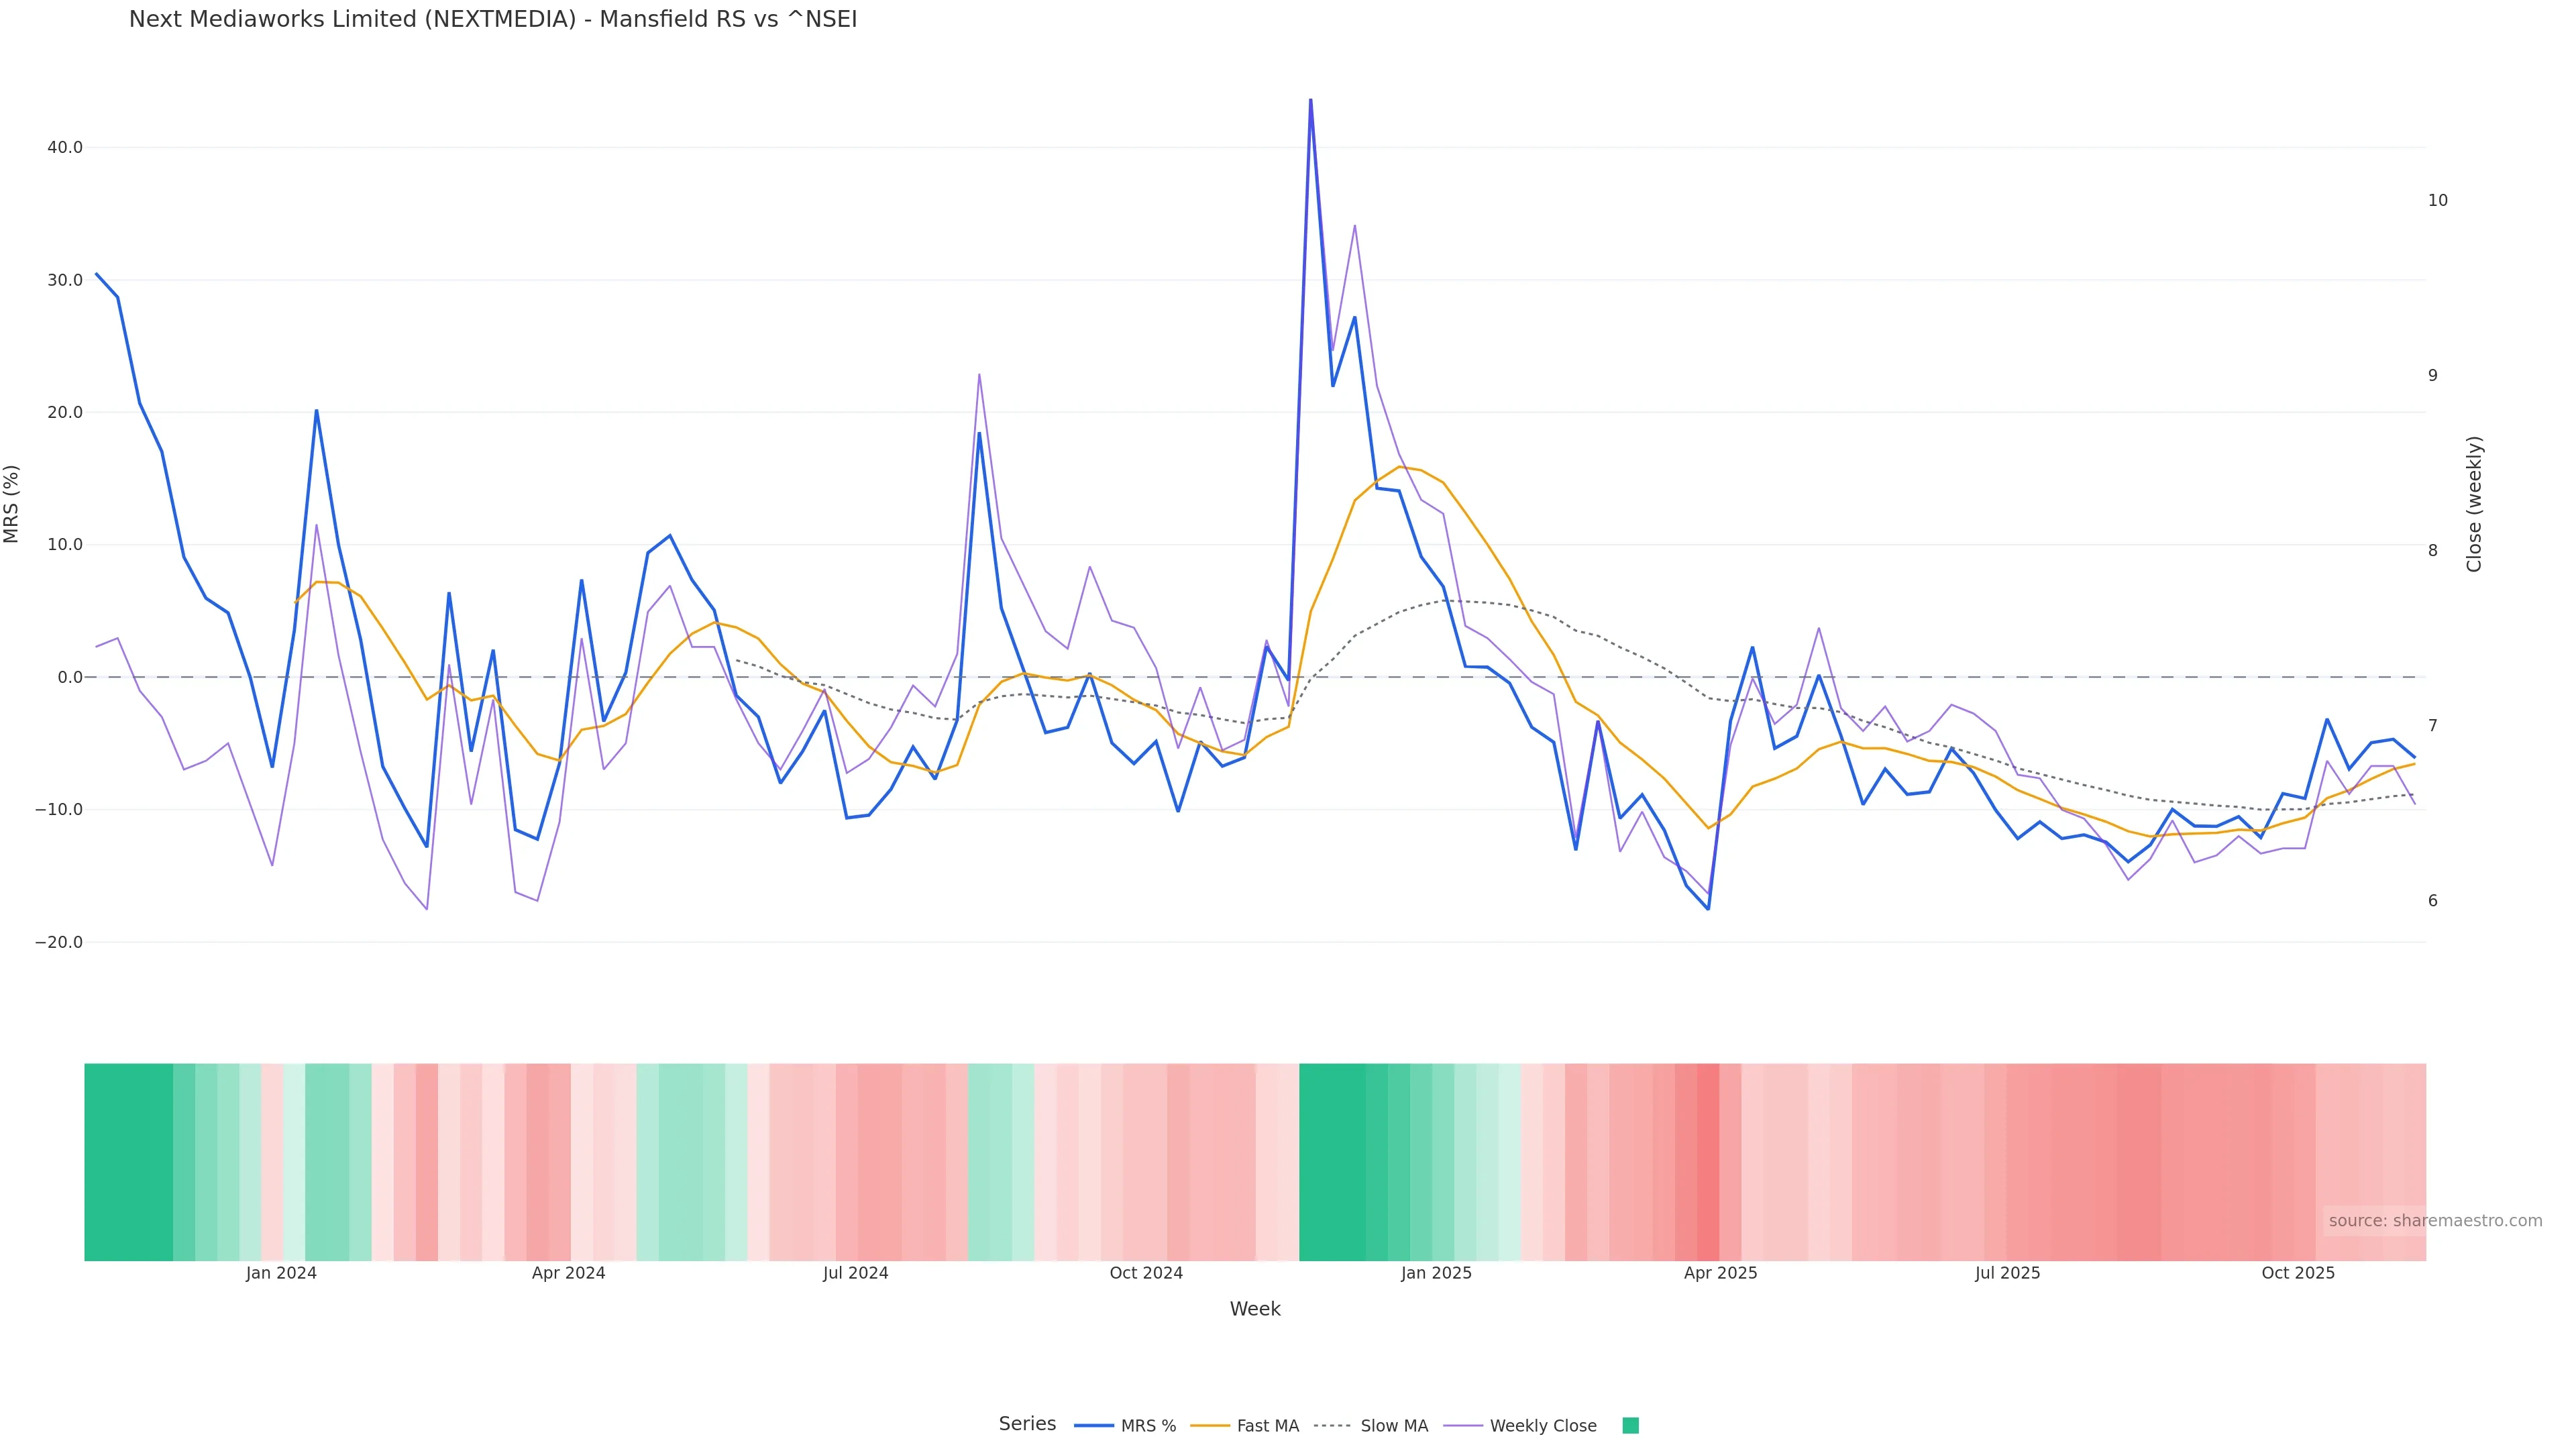
Task: Click the Series legend title
Action: pyautogui.click(x=1027, y=1424)
